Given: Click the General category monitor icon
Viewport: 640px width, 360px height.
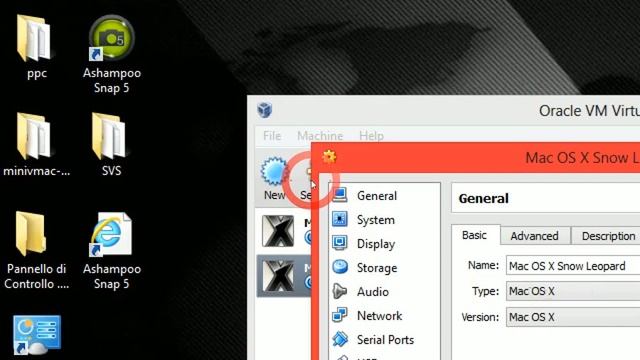Looking at the screenshot, I should click(340, 195).
